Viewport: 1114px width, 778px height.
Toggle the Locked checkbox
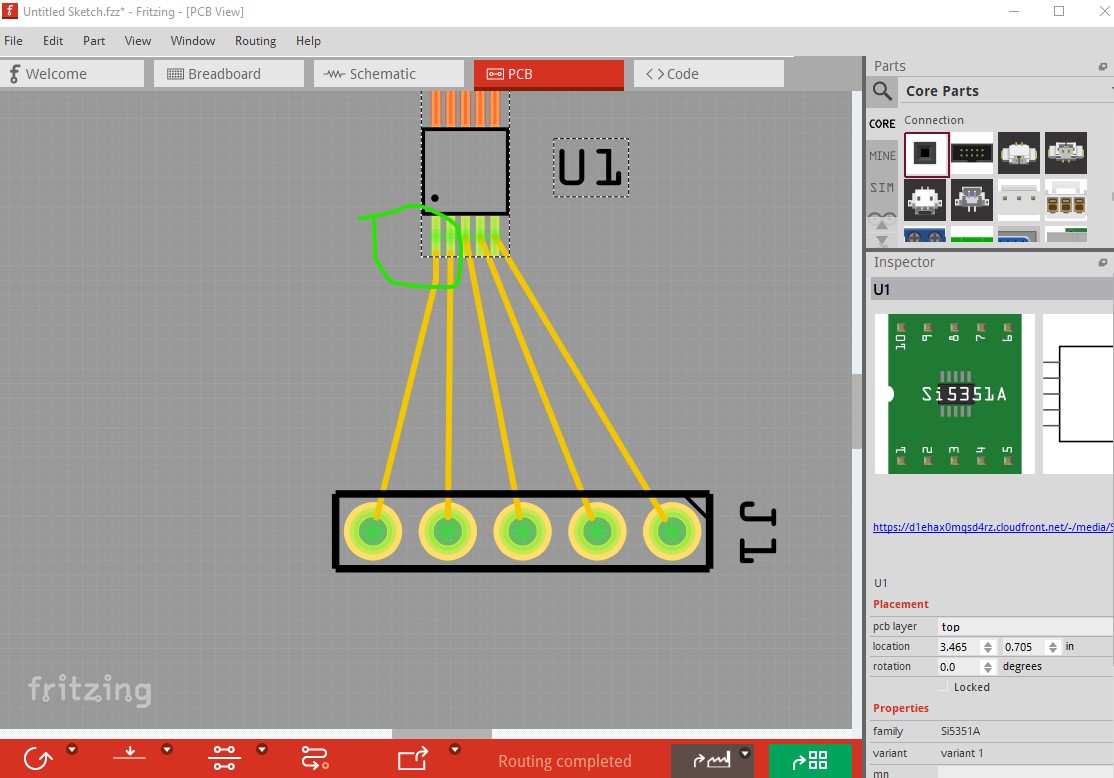tap(945, 687)
